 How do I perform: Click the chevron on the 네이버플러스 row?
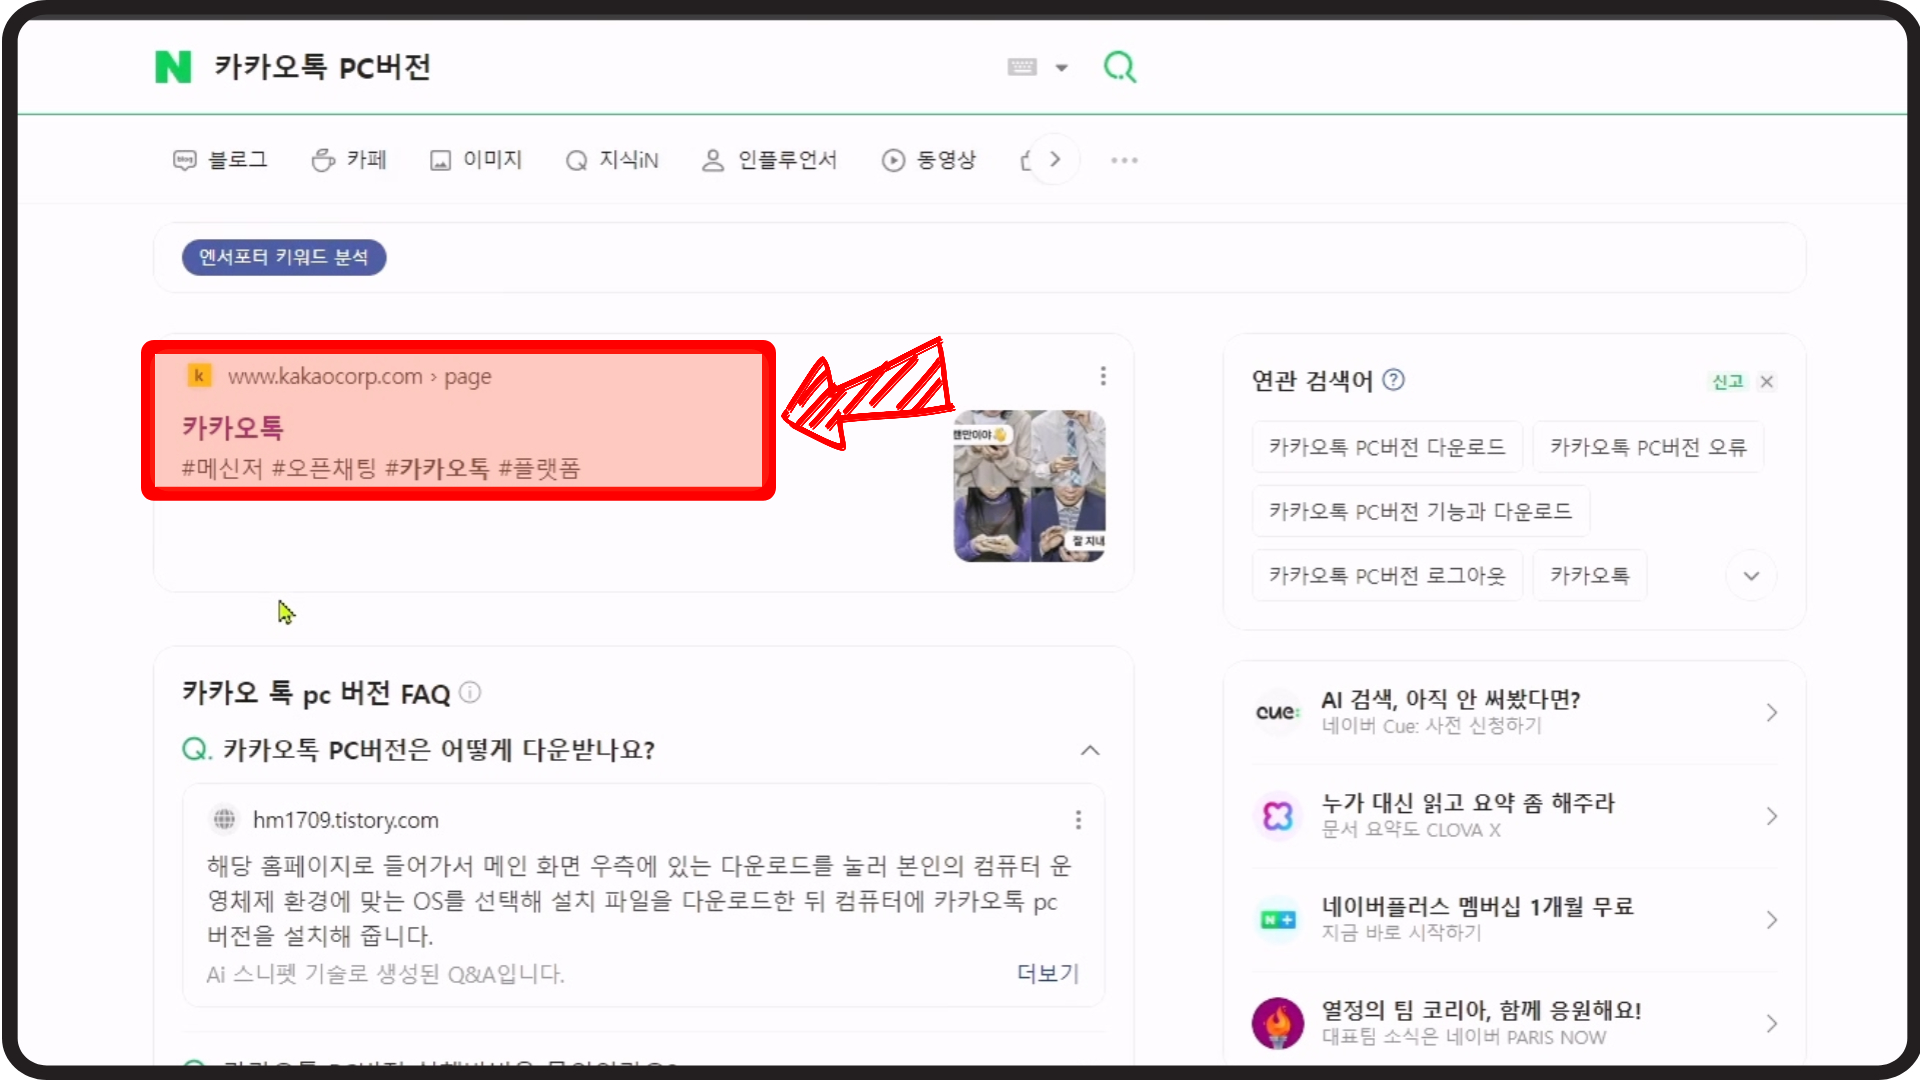[1771, 920]
